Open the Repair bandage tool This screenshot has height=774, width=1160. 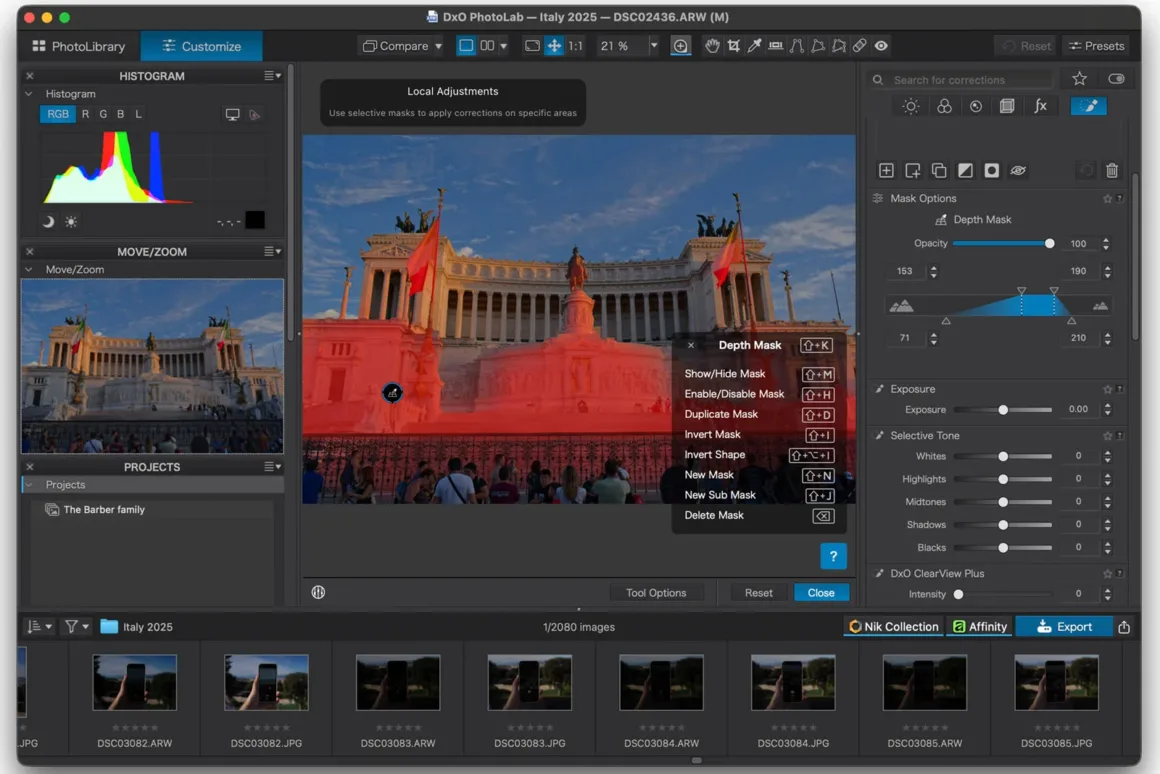(x=859, y=46)
